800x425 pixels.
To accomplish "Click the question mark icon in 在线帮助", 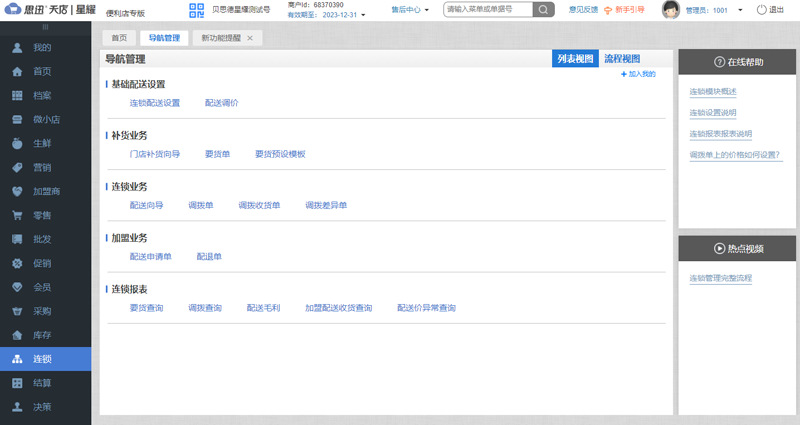I will pos(719,62).
